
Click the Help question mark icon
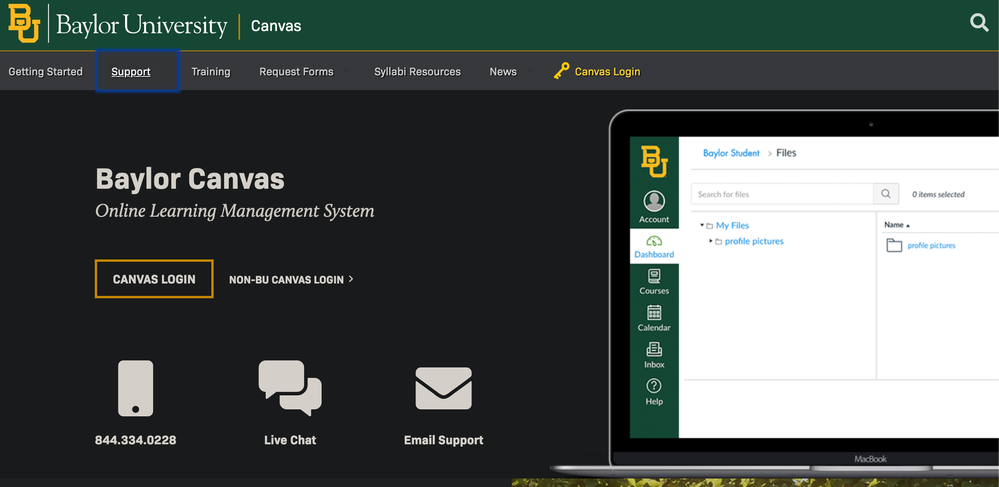tap(654, 391)
